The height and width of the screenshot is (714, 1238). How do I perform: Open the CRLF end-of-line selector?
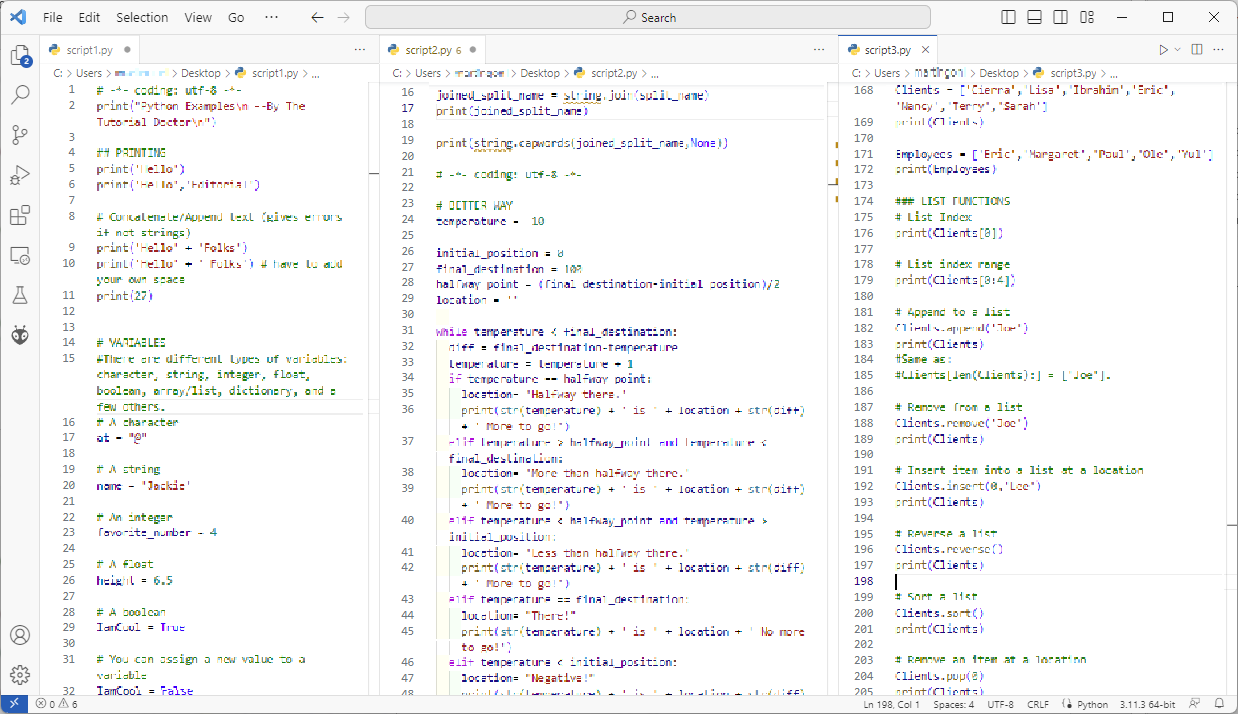coord(1038,704)
